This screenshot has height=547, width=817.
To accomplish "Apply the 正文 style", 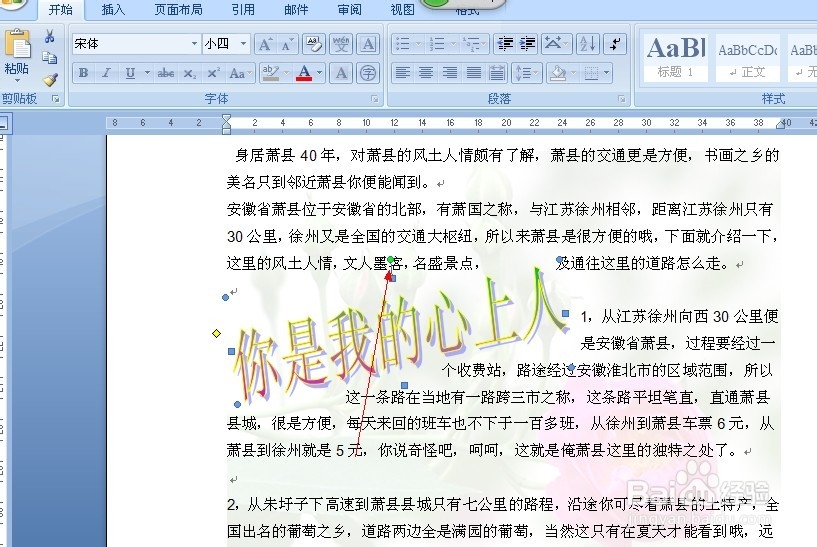I will 747,57.
